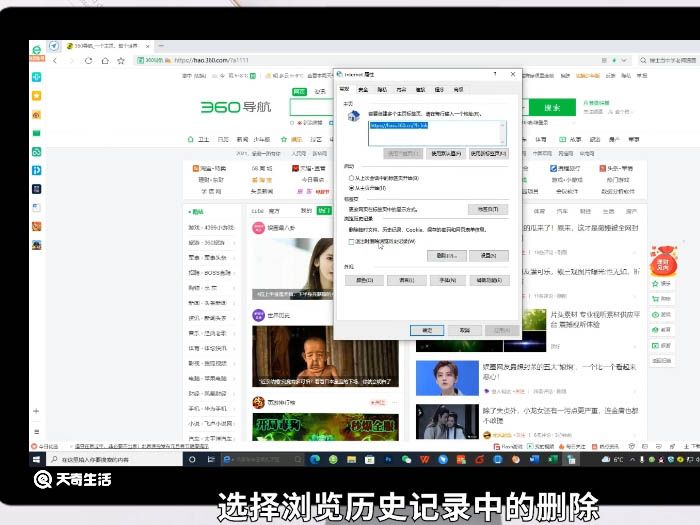The width and height of the screenshot is (700, 525).
Task: Open Excel from the taskbar
Action: tap(553, 459)
